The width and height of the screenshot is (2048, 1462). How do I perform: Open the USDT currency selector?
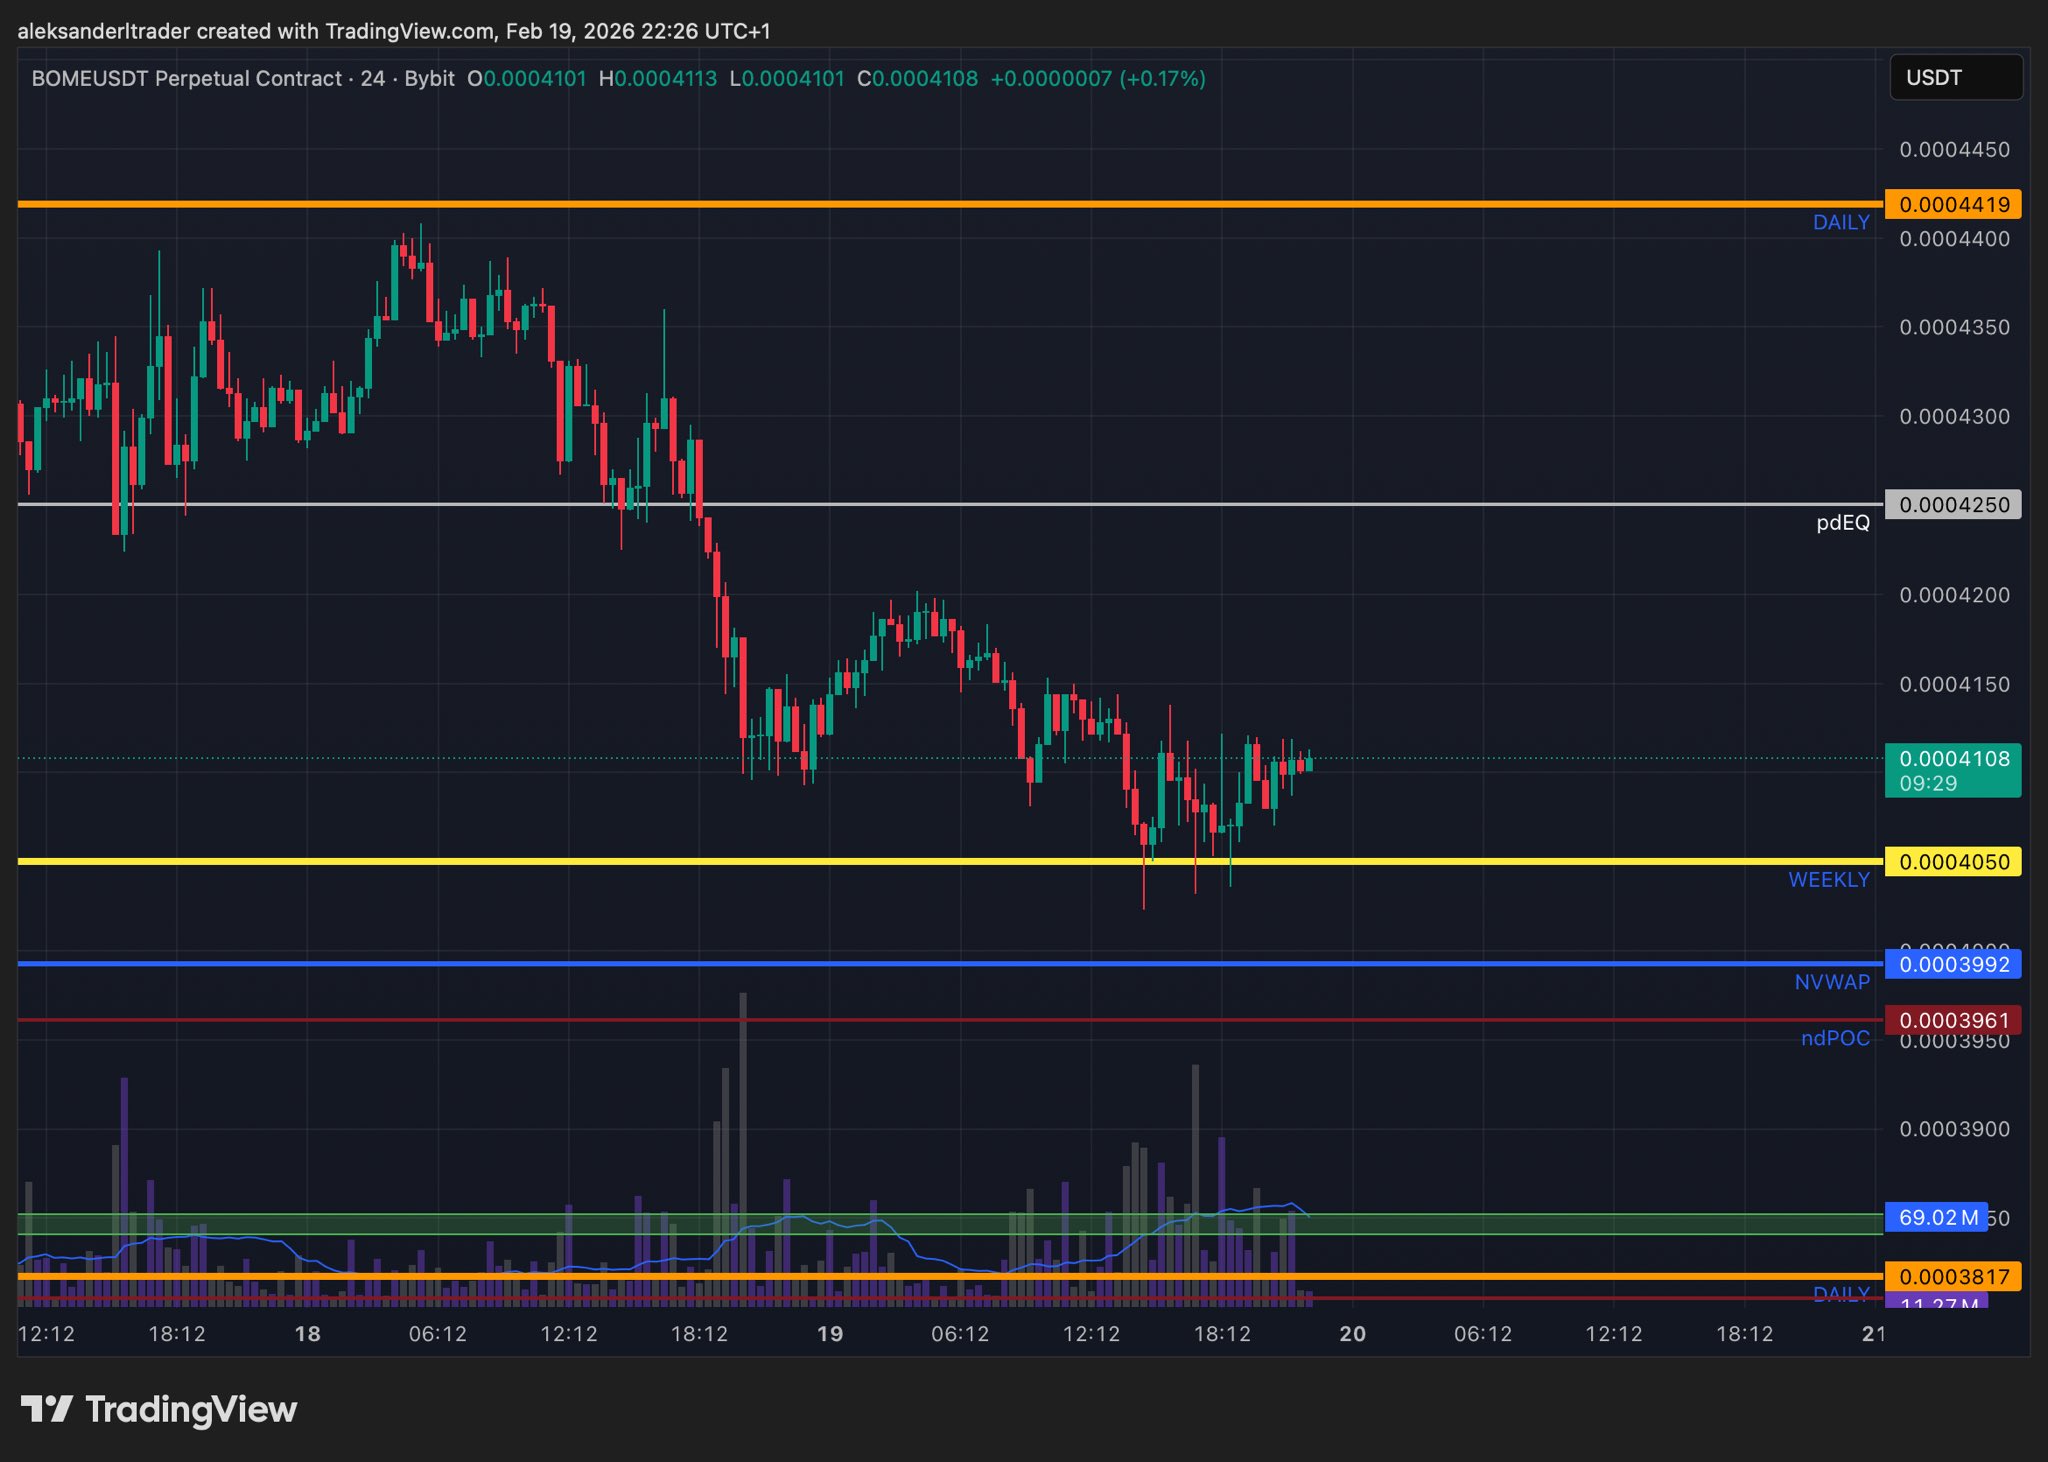(1954, 78)
